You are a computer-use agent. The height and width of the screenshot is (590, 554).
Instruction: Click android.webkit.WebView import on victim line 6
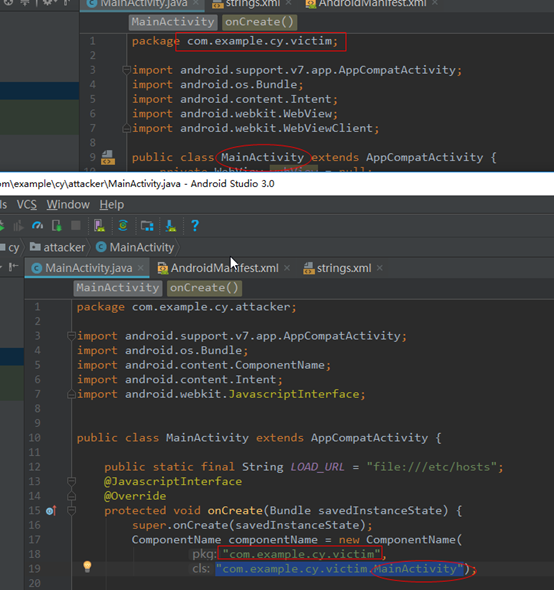[x=256, y=114]
